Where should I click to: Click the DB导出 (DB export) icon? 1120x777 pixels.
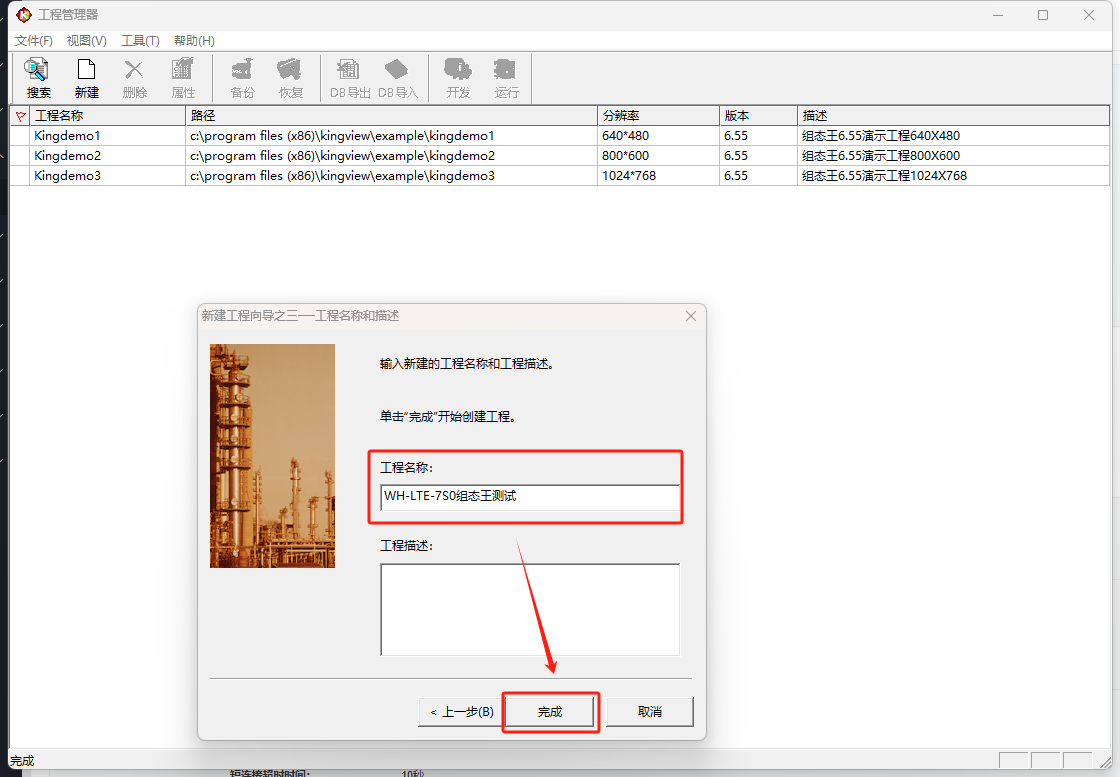click(350, 78)
